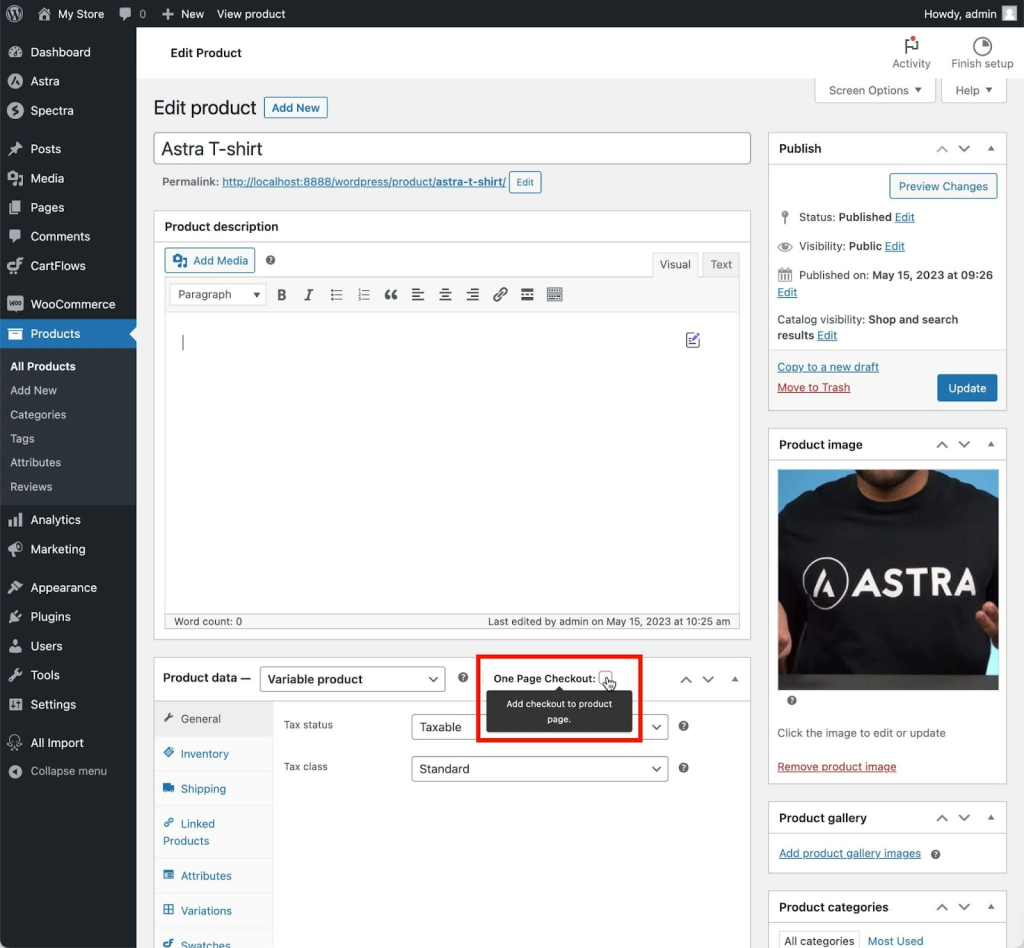Click Copy to a new draft link
The width and height of the screenshot is (1024, 948).
click(827, 367)
